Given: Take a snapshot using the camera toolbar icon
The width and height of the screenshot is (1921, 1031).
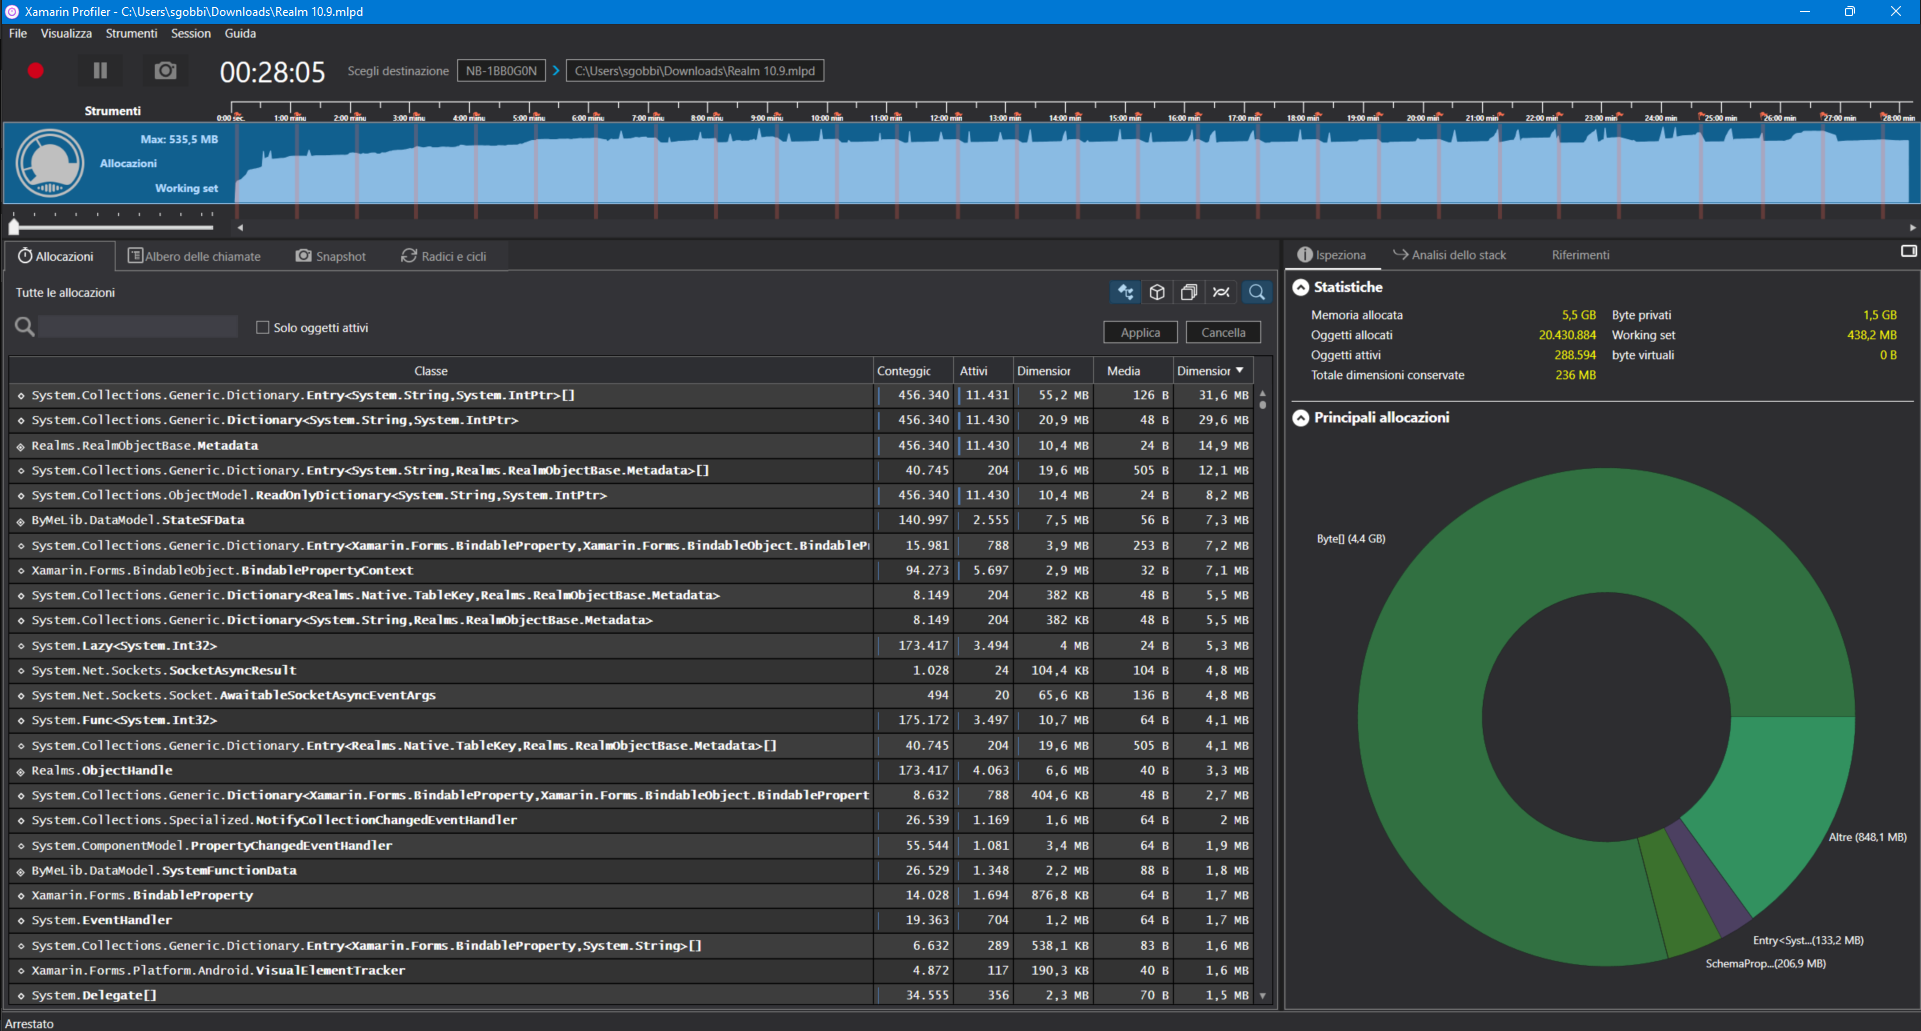Looking at the screenshot, I should (x=164, y=70).
